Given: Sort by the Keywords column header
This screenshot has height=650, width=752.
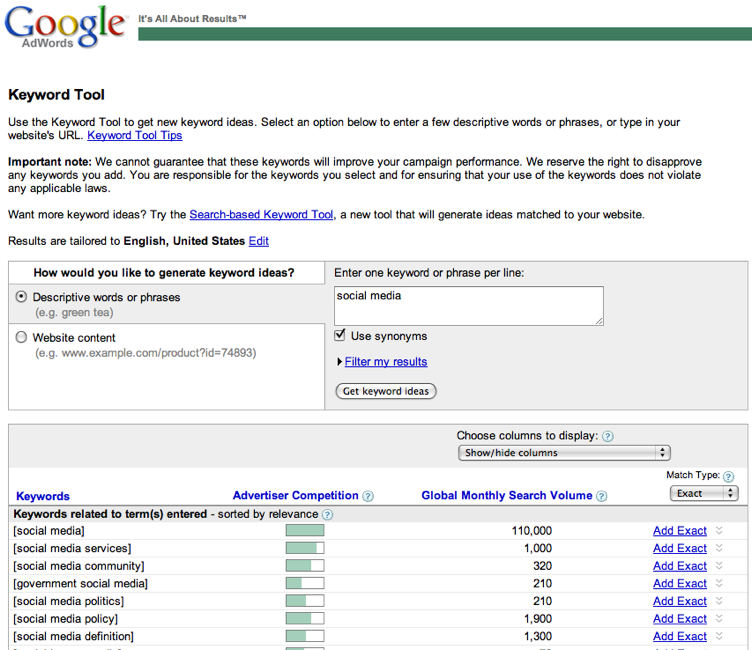Looking at the screenshot, I should pos(43,496).
